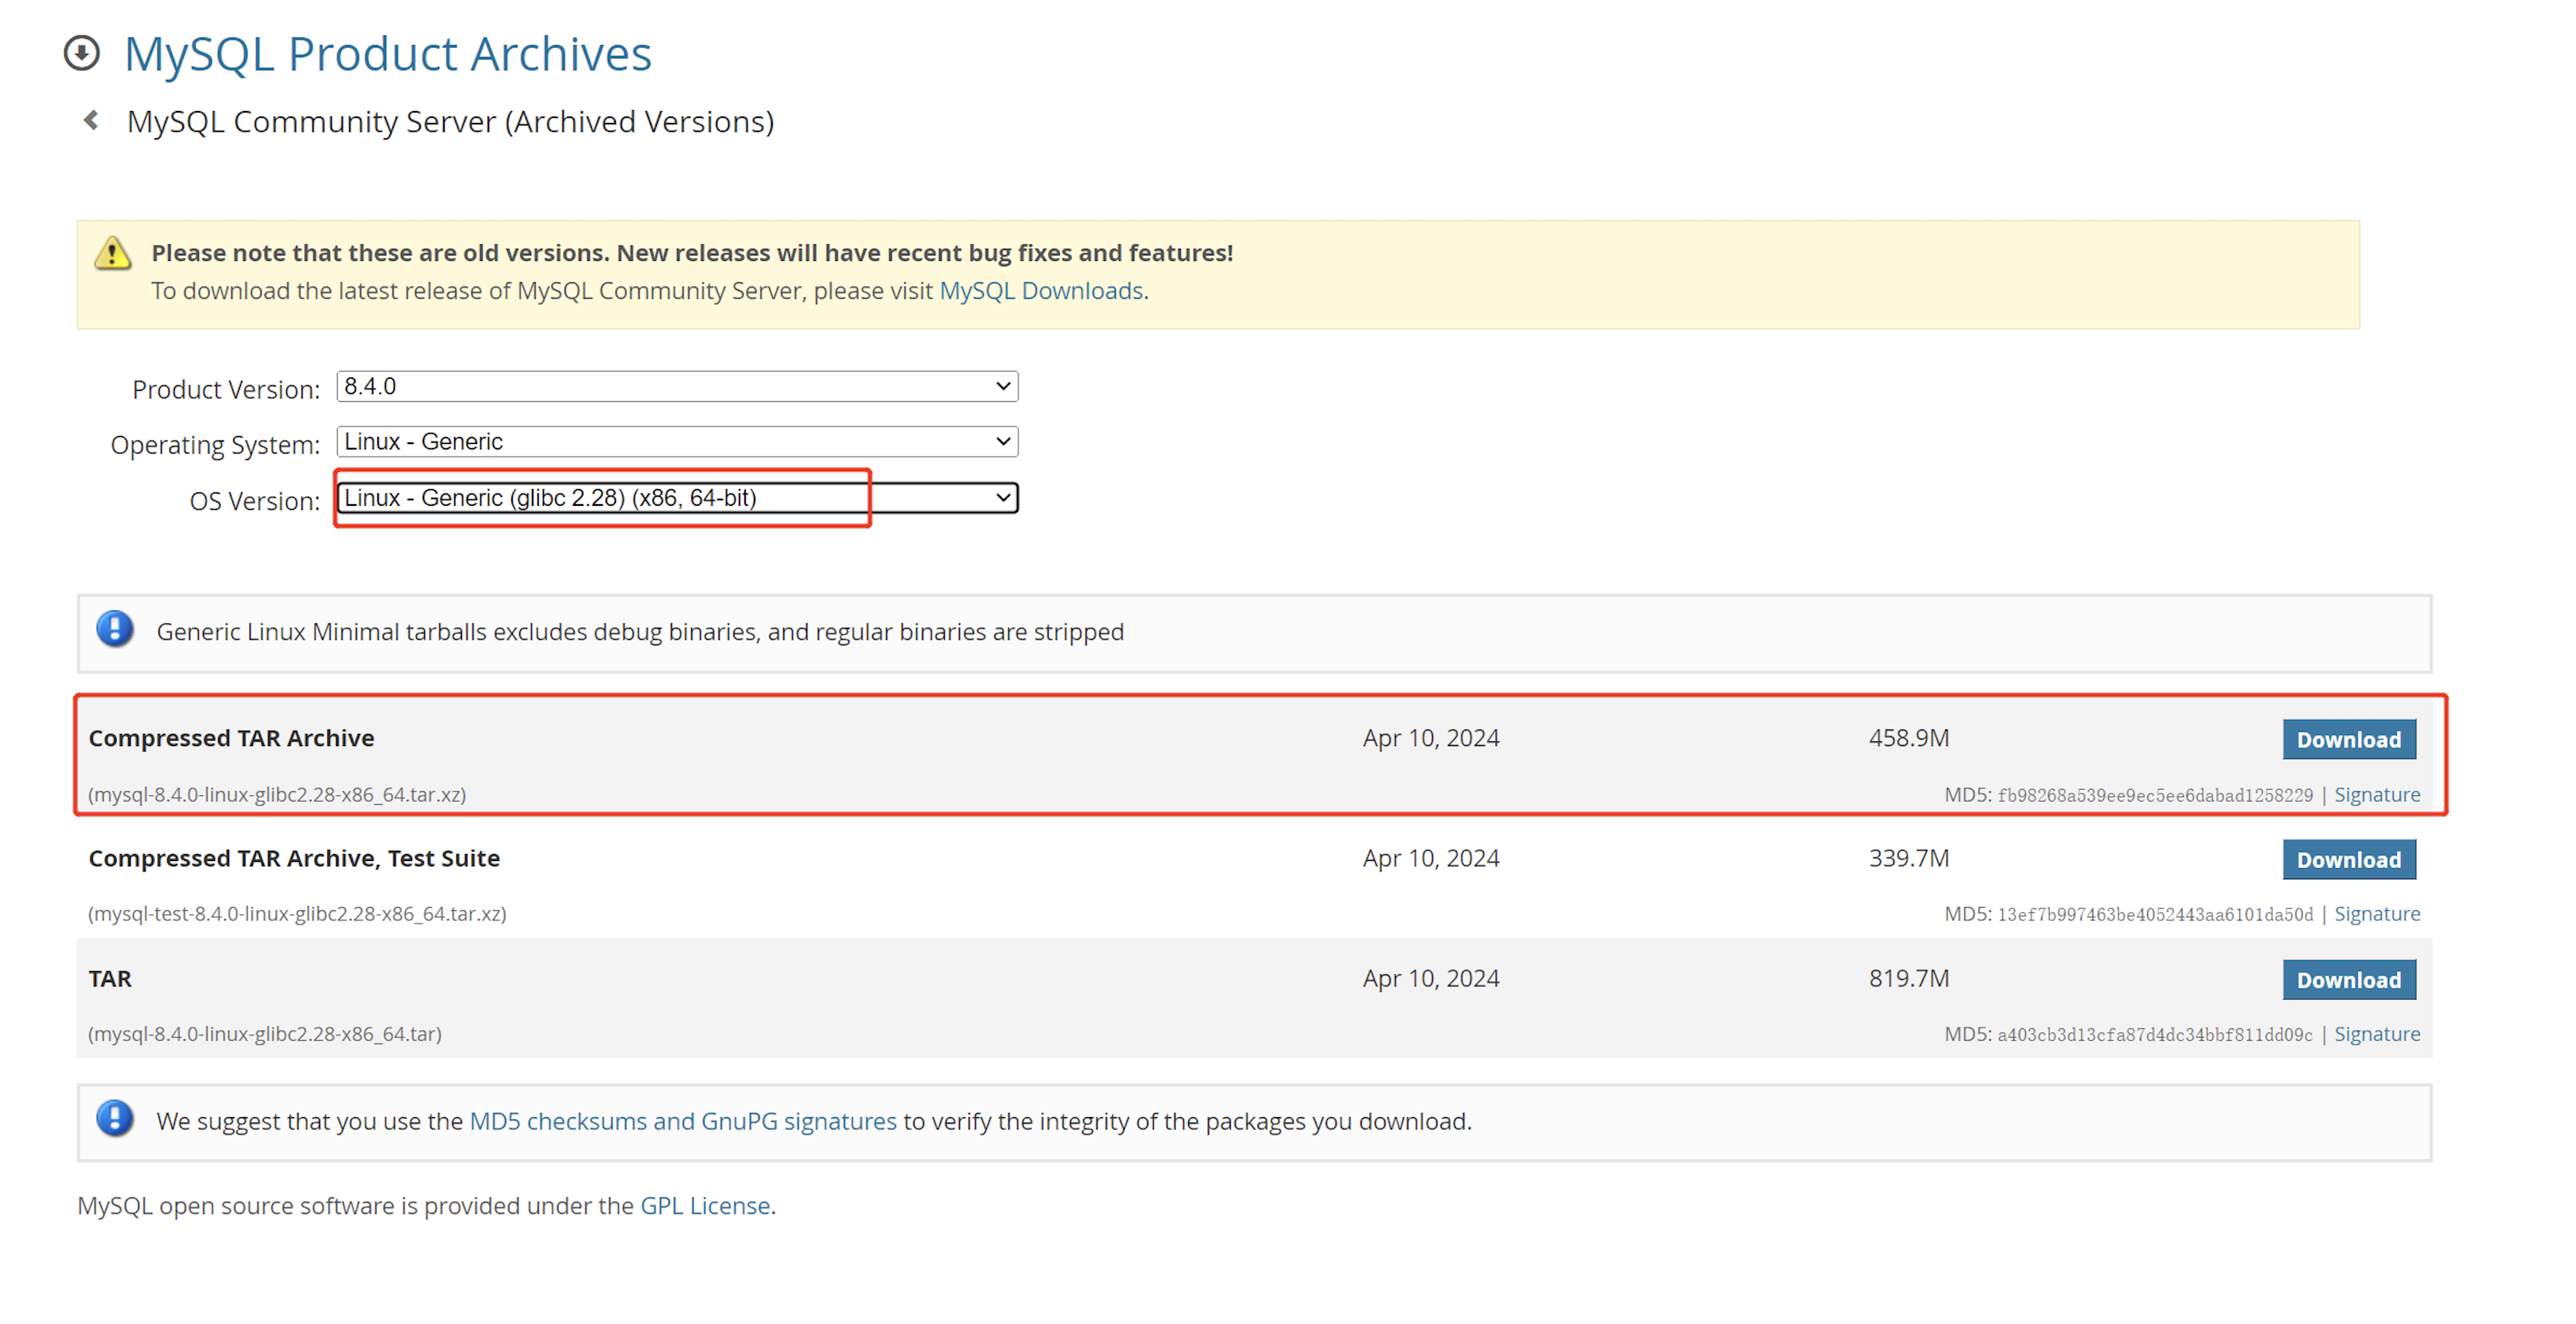Click the MD5 hash fb98268a539ee9ec5ee6dabad1258229
This screenshot has height=1324, width=2576.
(x=2155, y=796)
